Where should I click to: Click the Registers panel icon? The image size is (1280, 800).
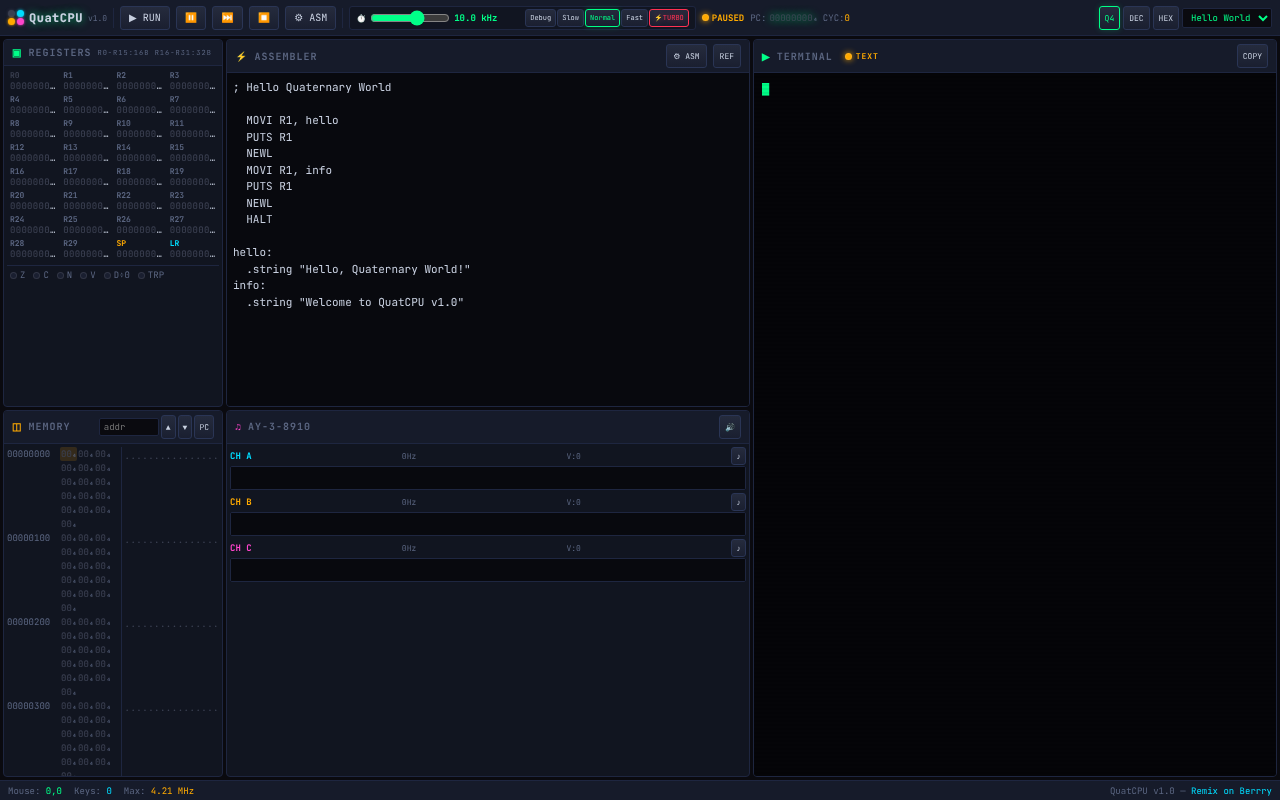[17, 53]
